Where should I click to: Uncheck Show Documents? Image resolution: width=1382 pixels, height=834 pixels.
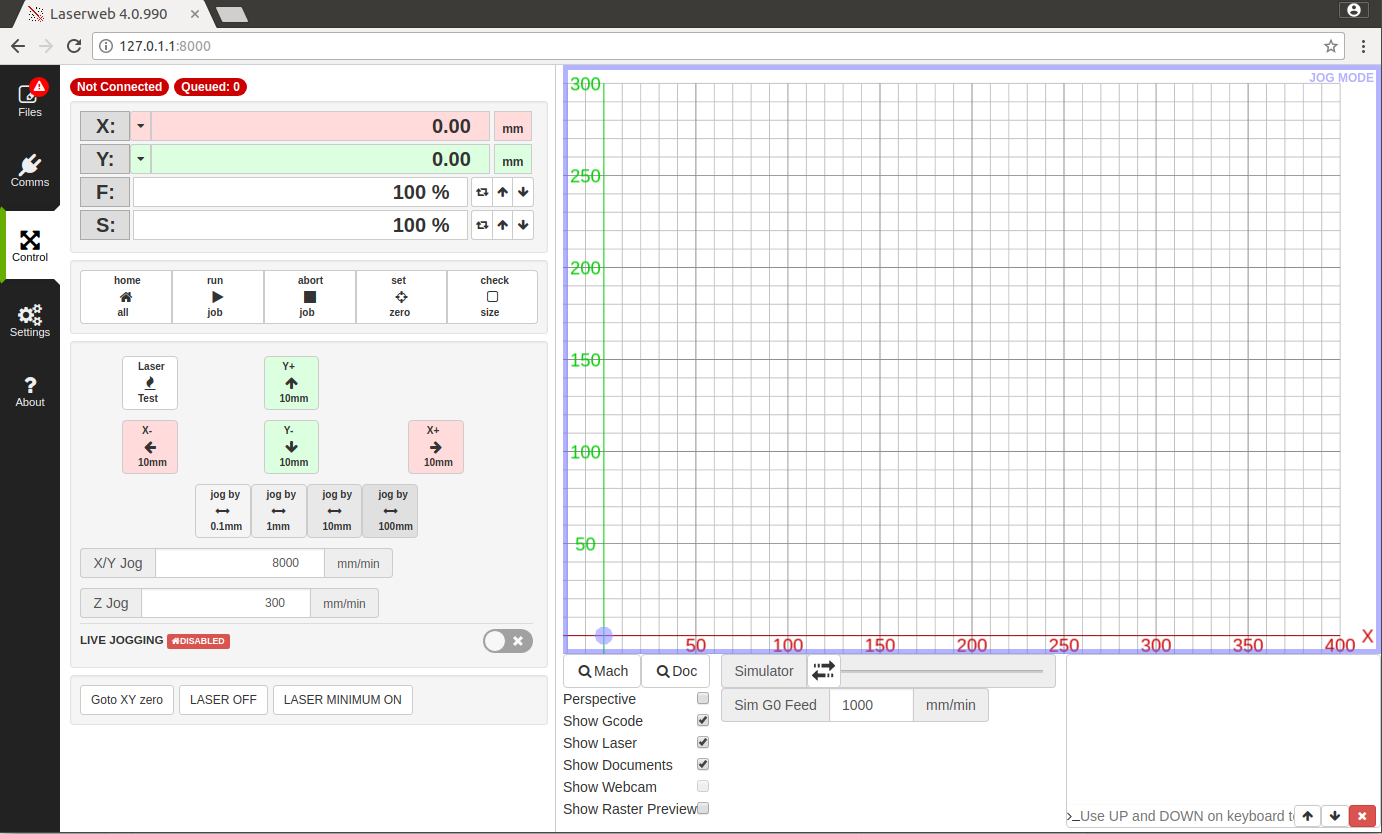click(x=703, y=765)
